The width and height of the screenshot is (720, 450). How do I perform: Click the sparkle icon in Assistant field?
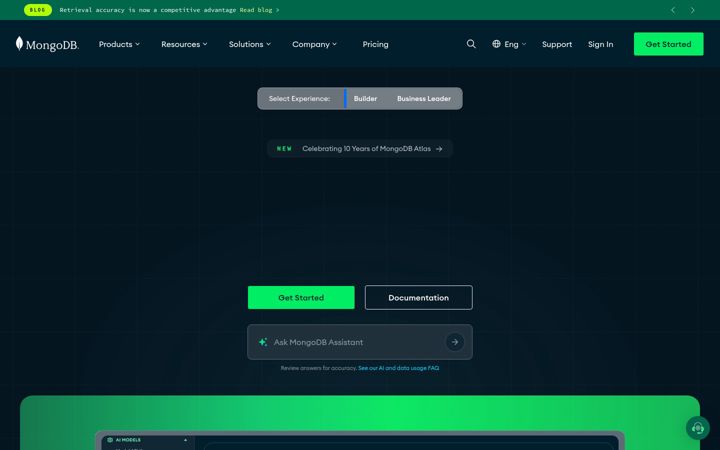pos(263,342)
